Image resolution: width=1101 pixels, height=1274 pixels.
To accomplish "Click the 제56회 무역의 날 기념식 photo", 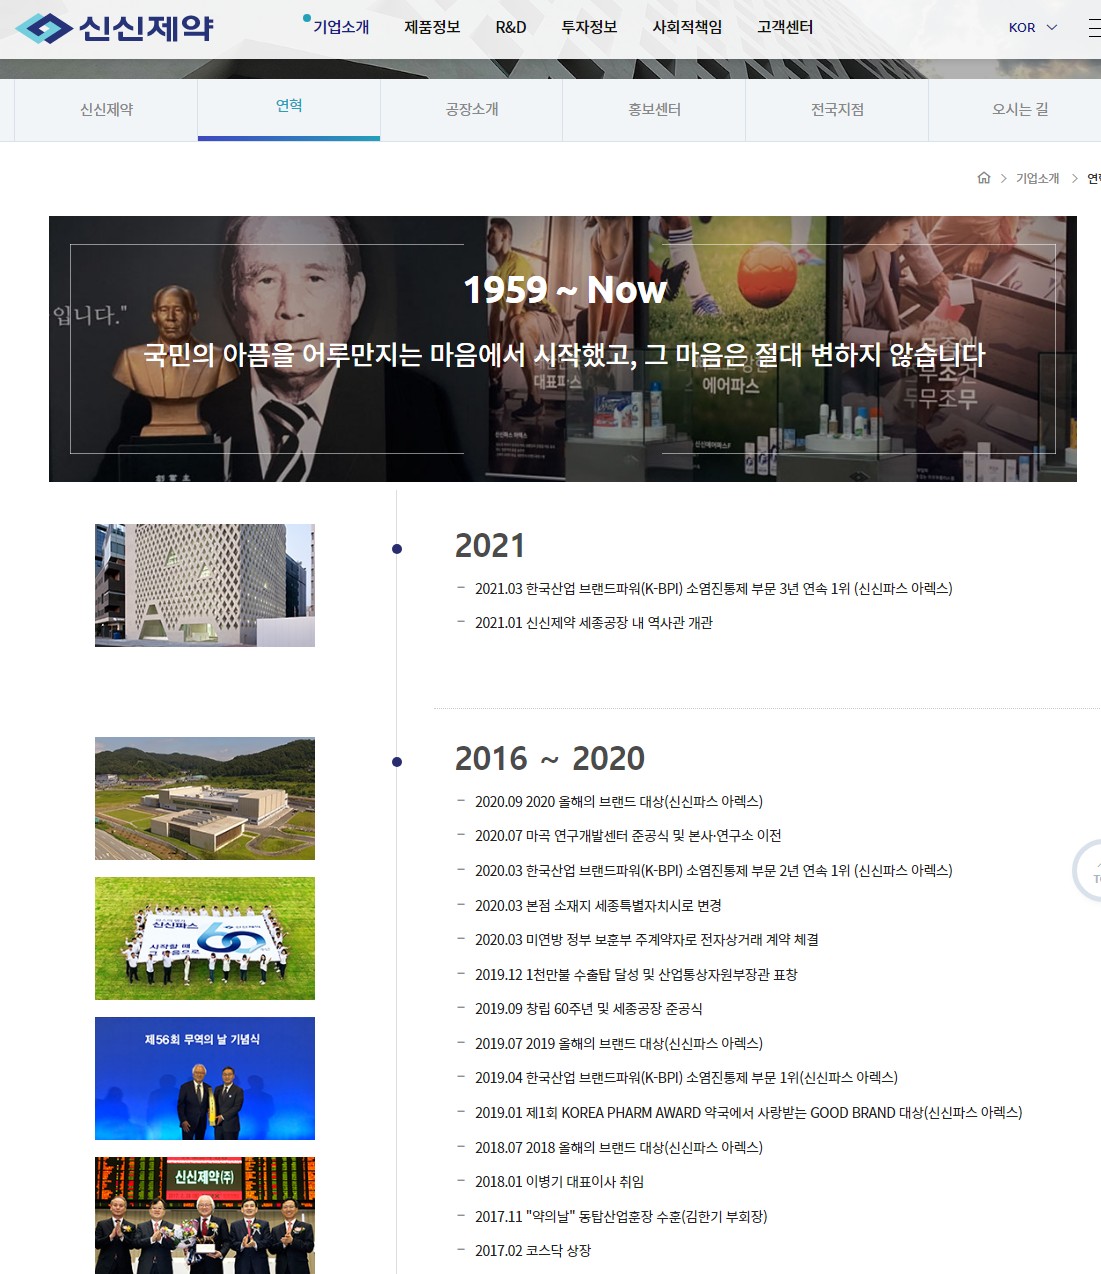I will [205, 1078].
